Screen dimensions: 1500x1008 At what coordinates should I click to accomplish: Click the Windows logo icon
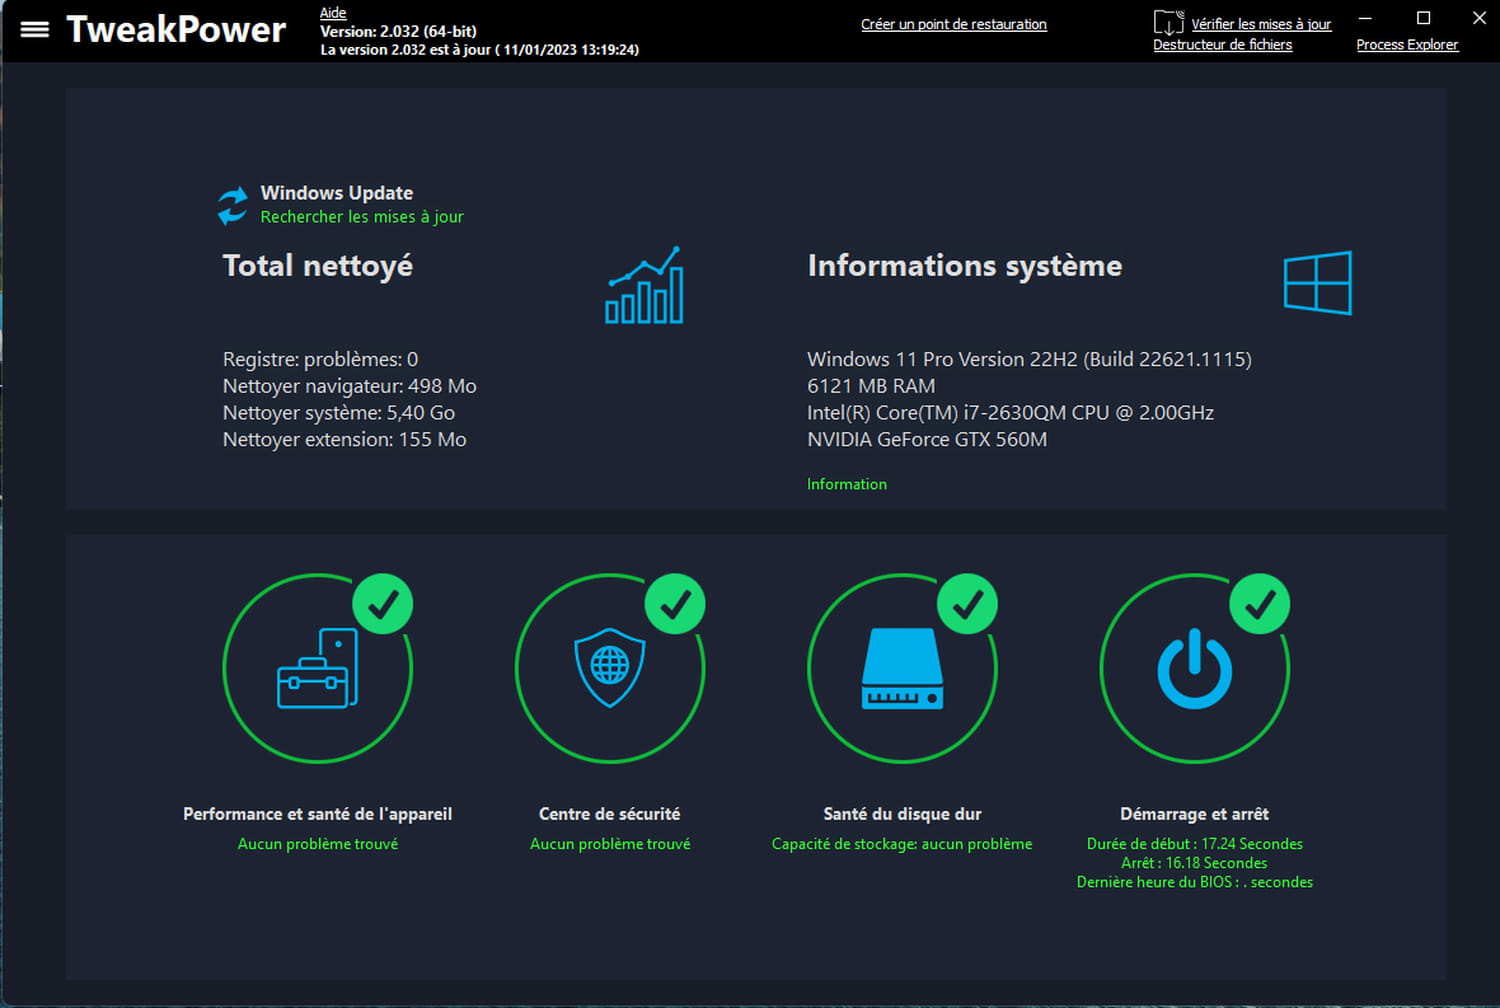pos(1317,283)
